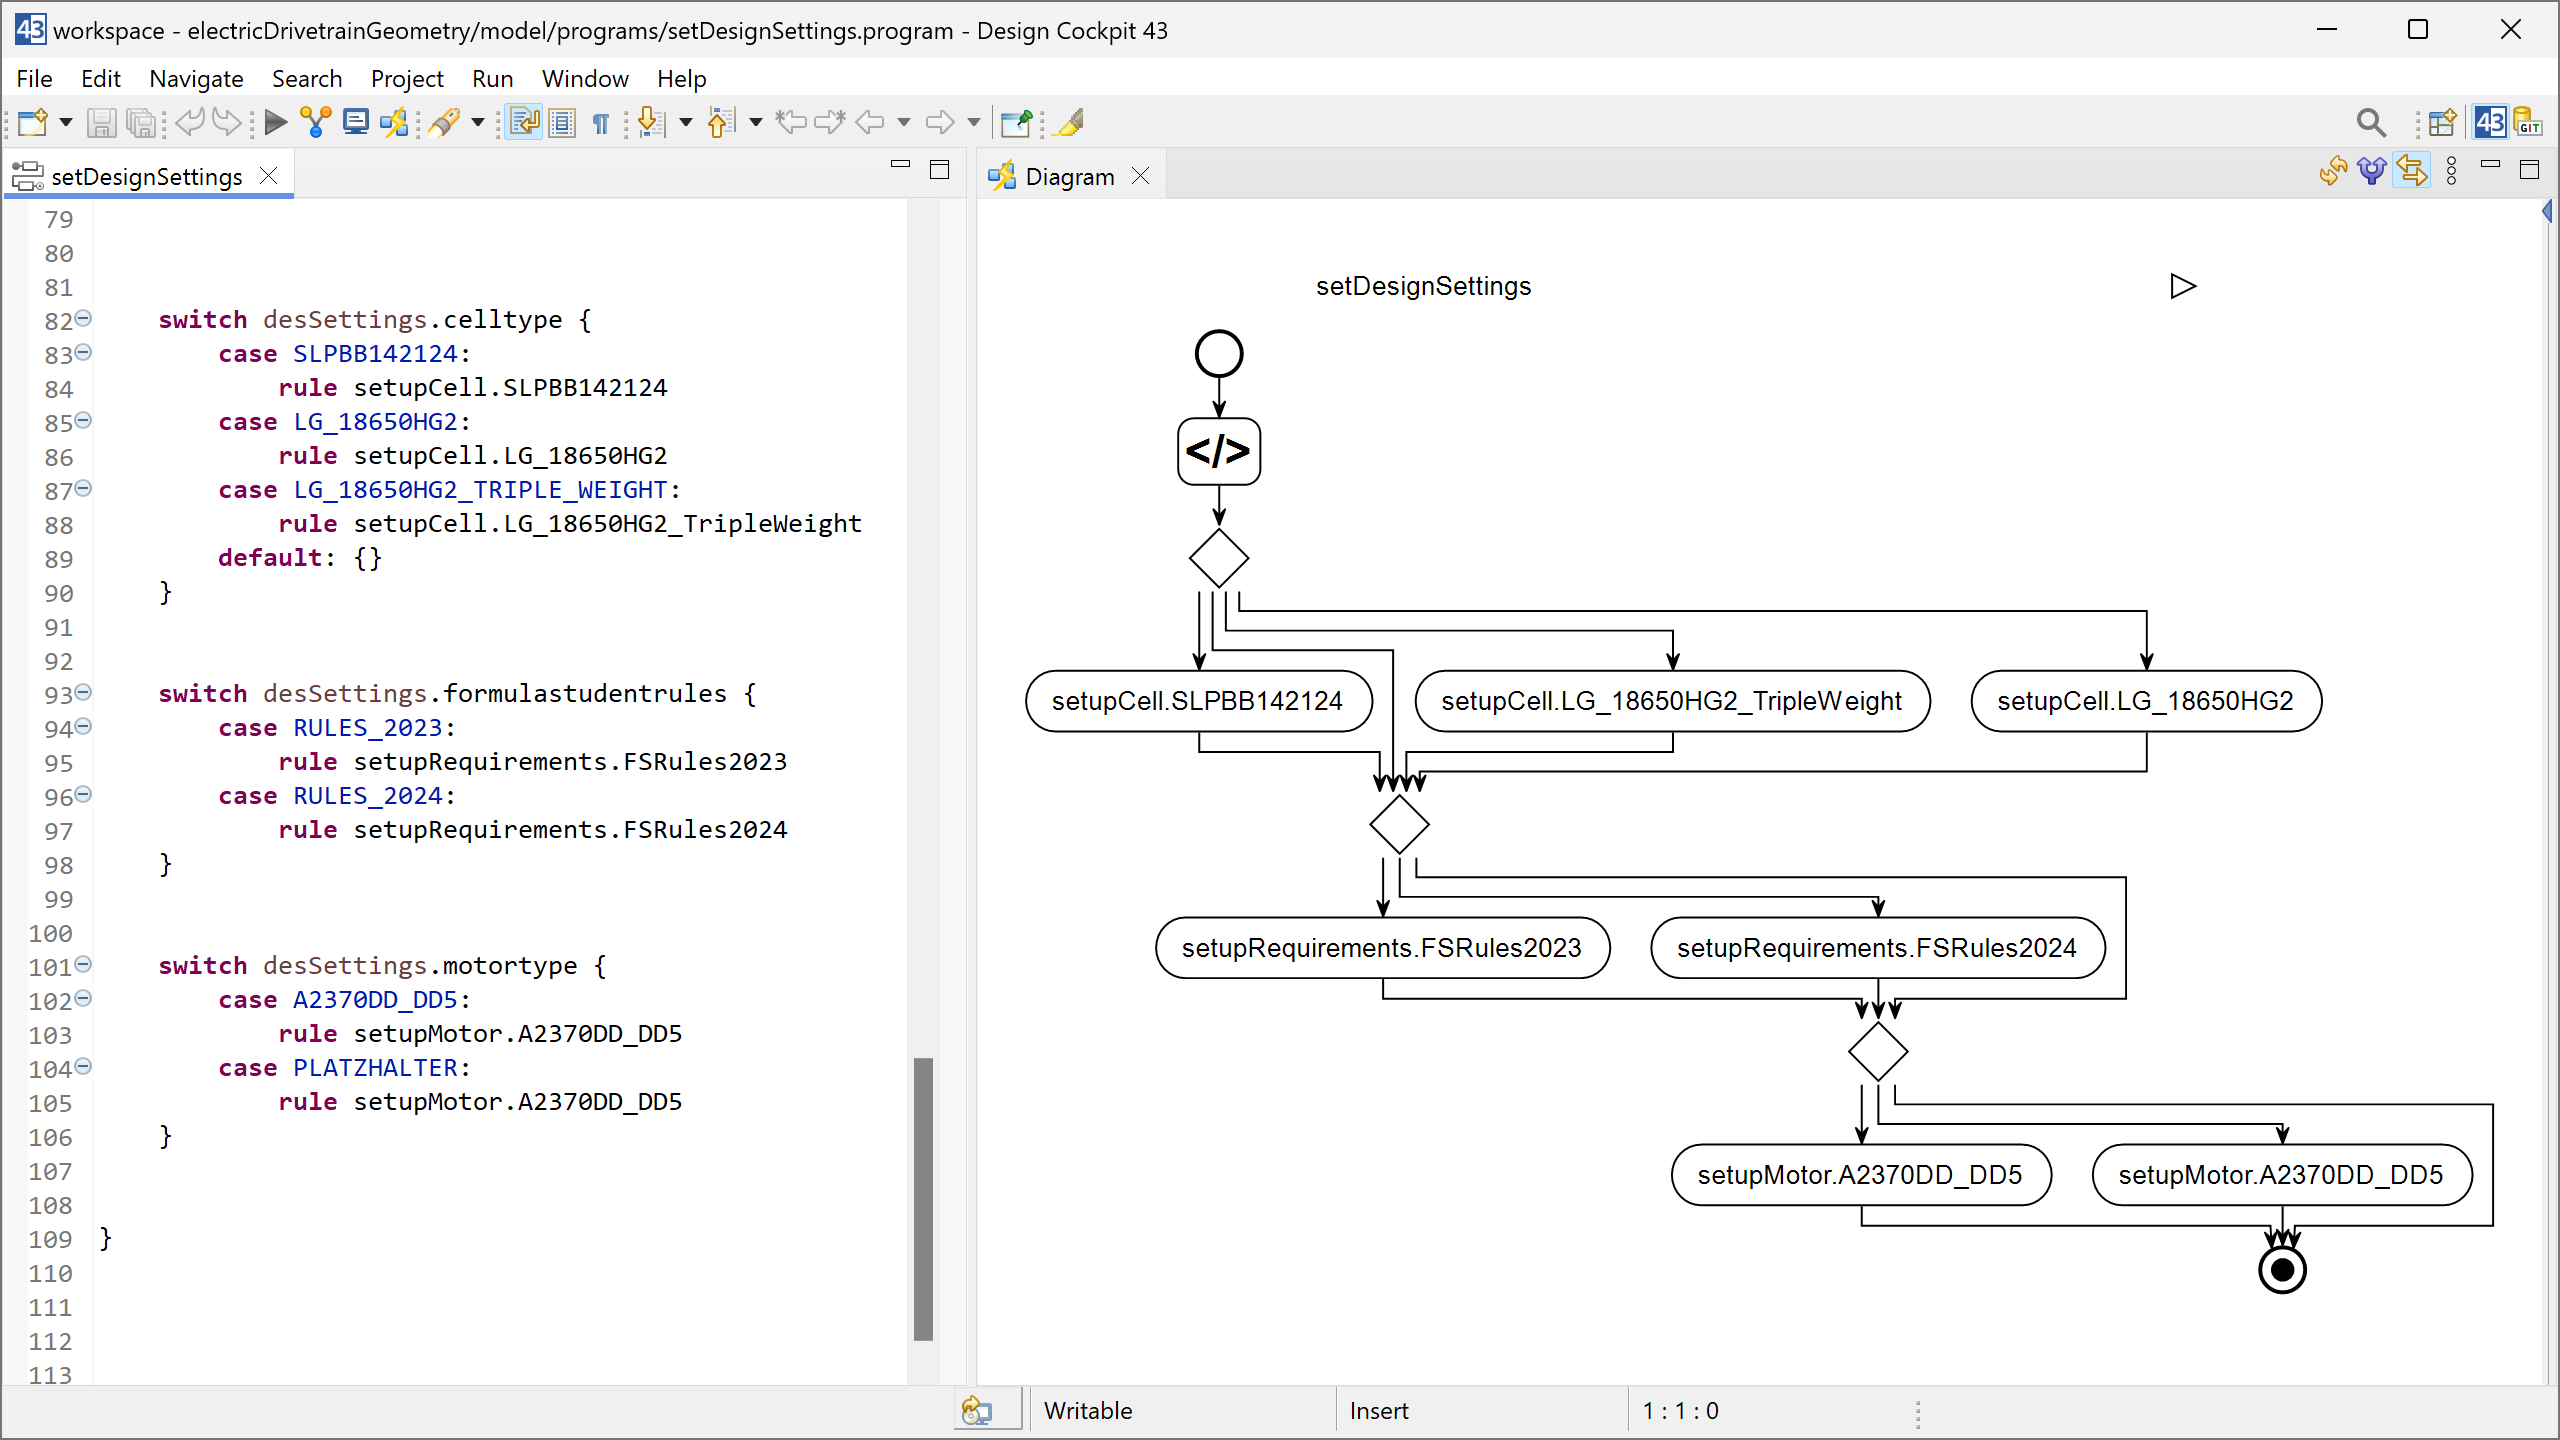Screen dimensions: 2560x1440
Task: Toggle Show Whitespace Characters pilcrow
Action: [600, 122]
